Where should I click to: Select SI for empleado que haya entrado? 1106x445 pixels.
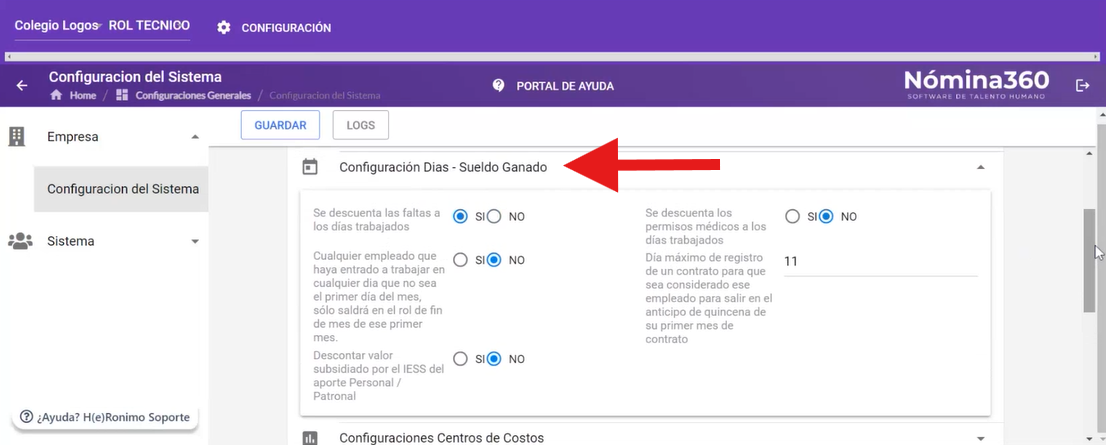pos(461,260)
